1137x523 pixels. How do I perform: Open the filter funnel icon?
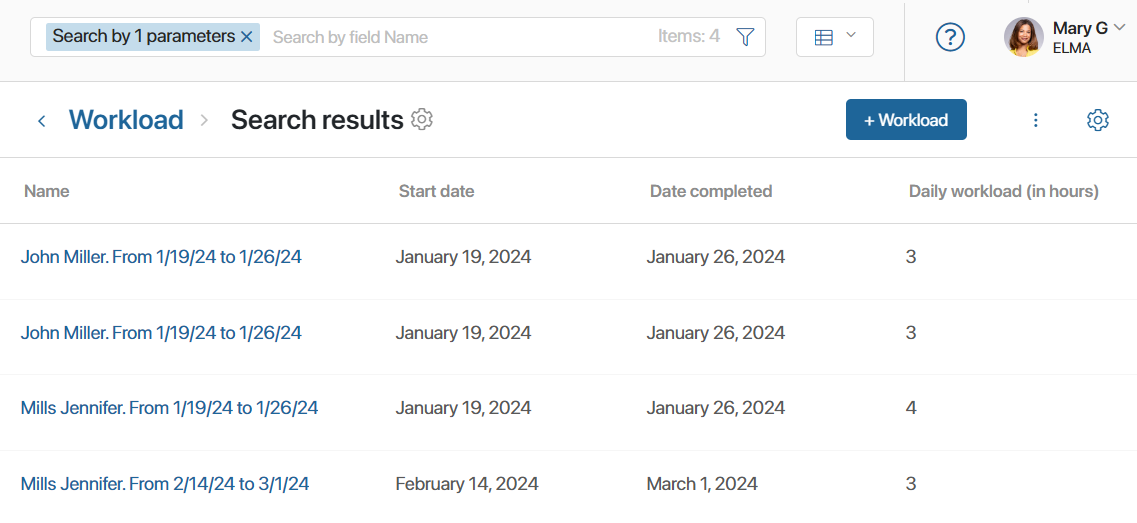[745, 37]
